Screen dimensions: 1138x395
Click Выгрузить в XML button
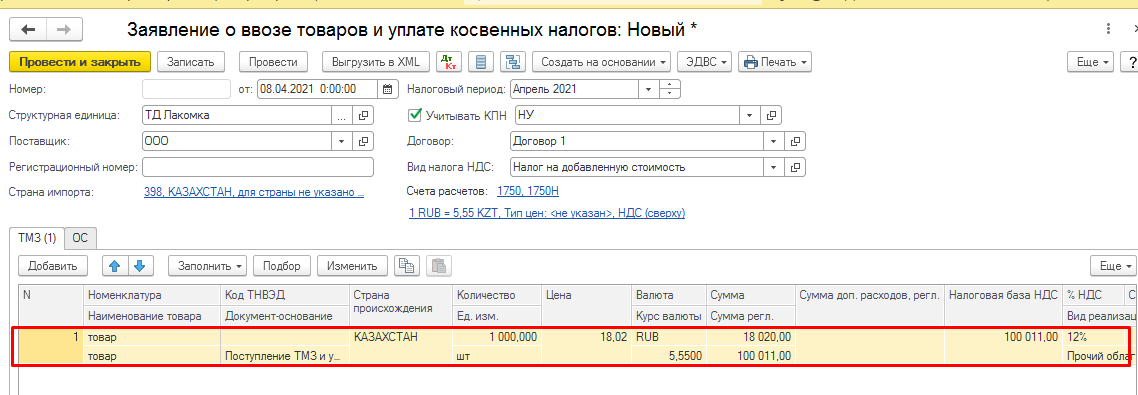pyautogui.click(x=376, y=62)
